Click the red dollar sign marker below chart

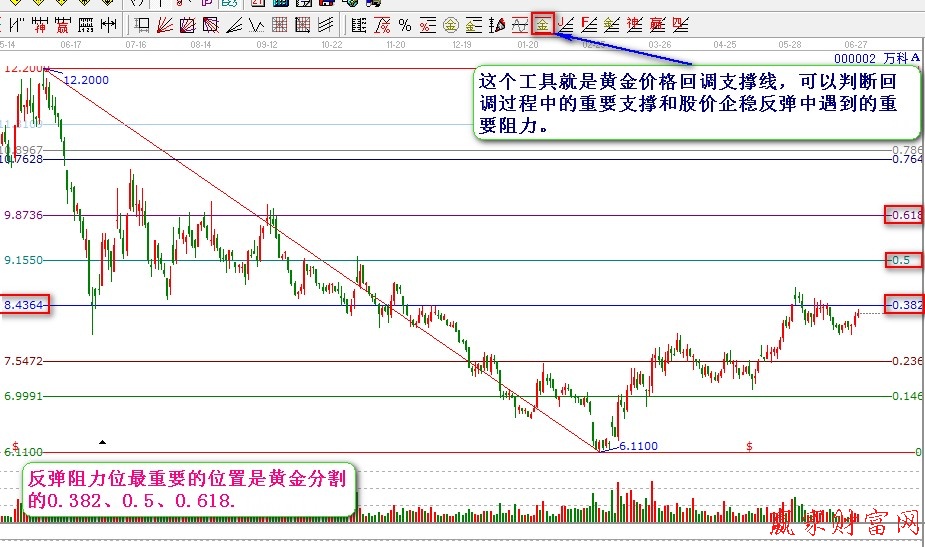749,445
